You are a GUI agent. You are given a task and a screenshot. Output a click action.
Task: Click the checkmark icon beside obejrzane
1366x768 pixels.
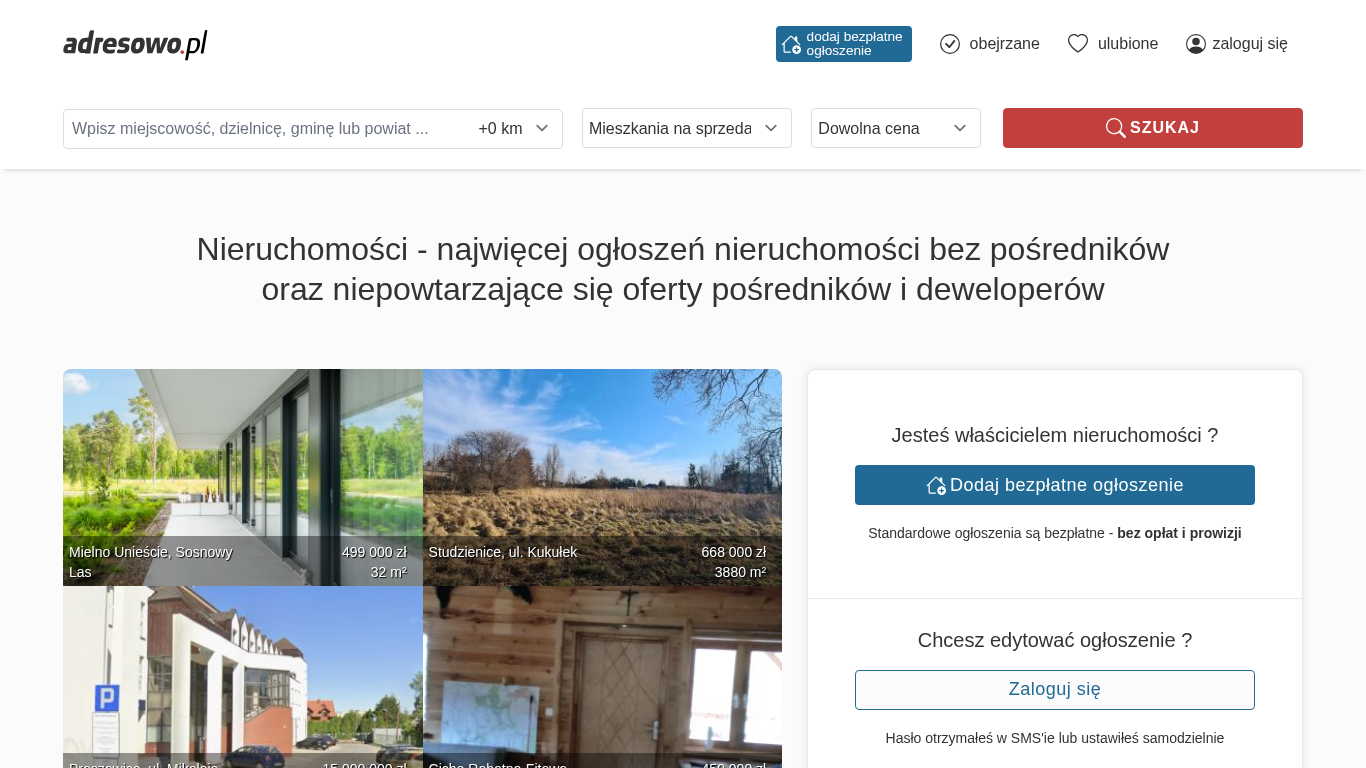coord(950,44)
